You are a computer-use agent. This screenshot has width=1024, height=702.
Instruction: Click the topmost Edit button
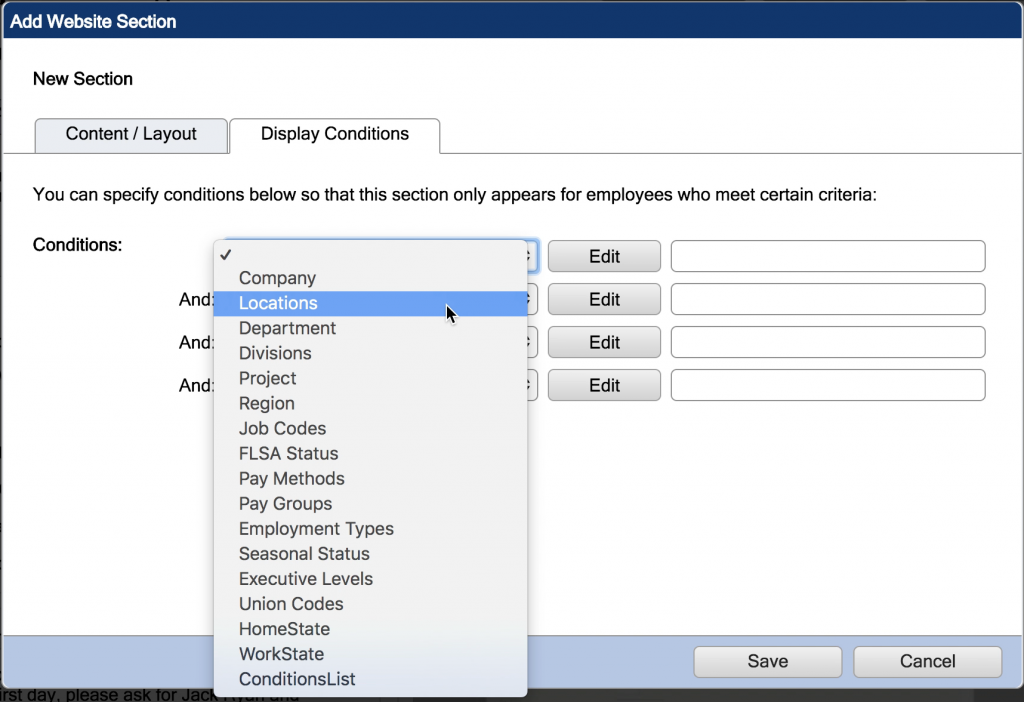[x=604, y=256]
